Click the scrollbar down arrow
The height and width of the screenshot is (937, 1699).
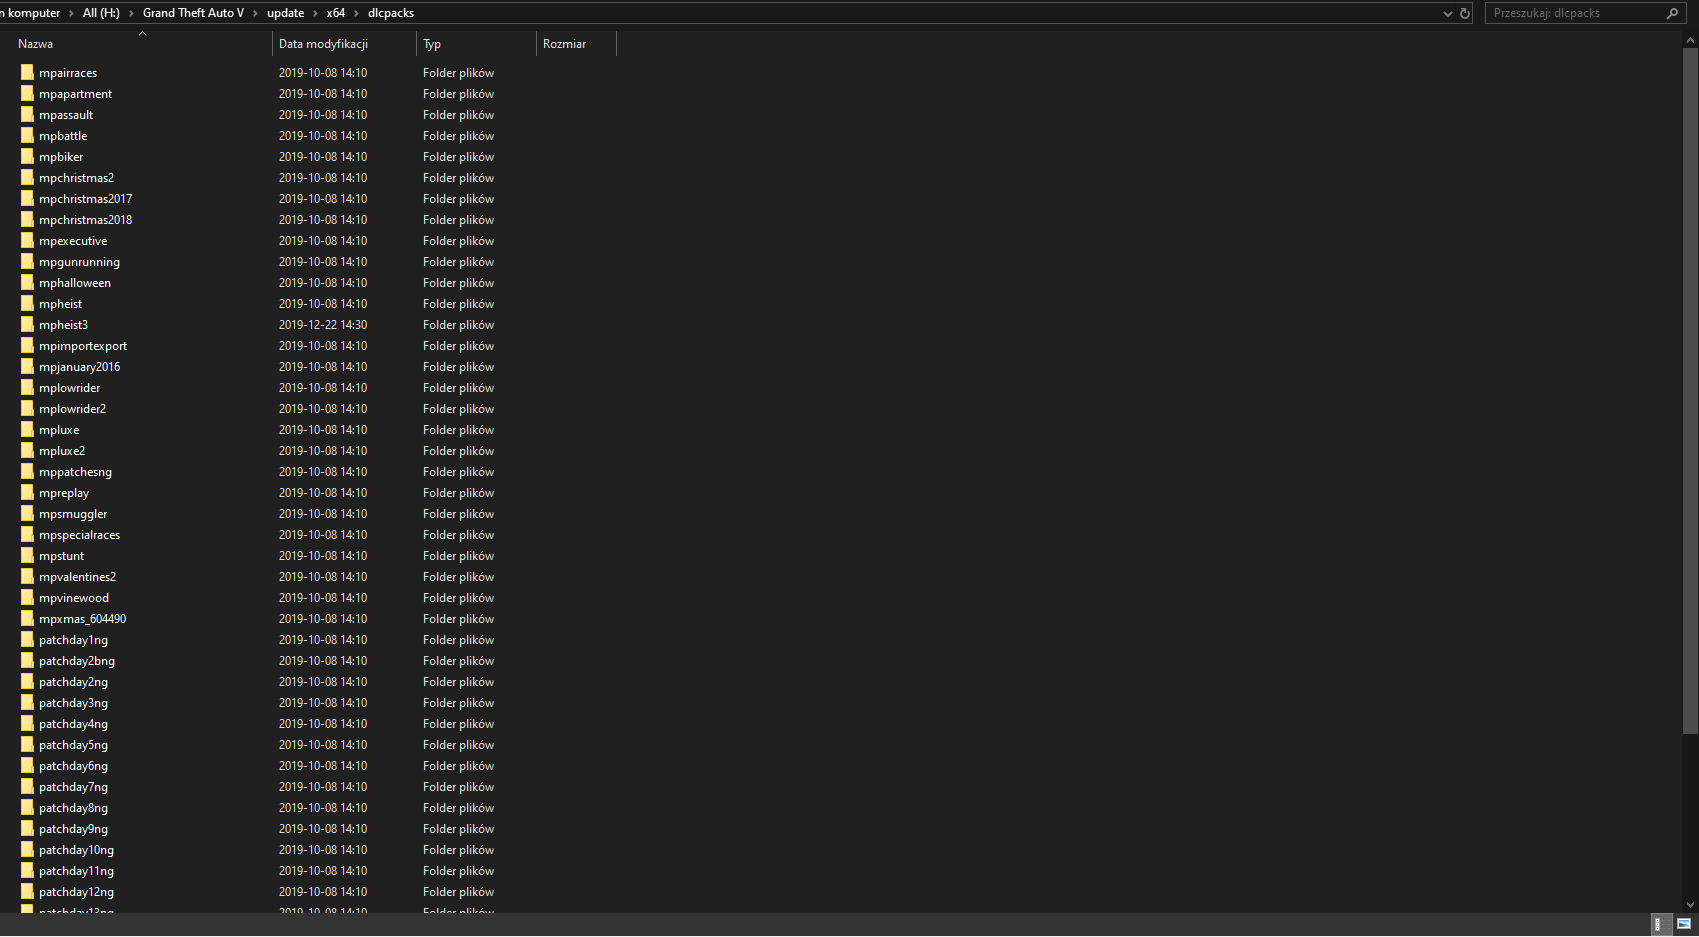(1691, 904)
